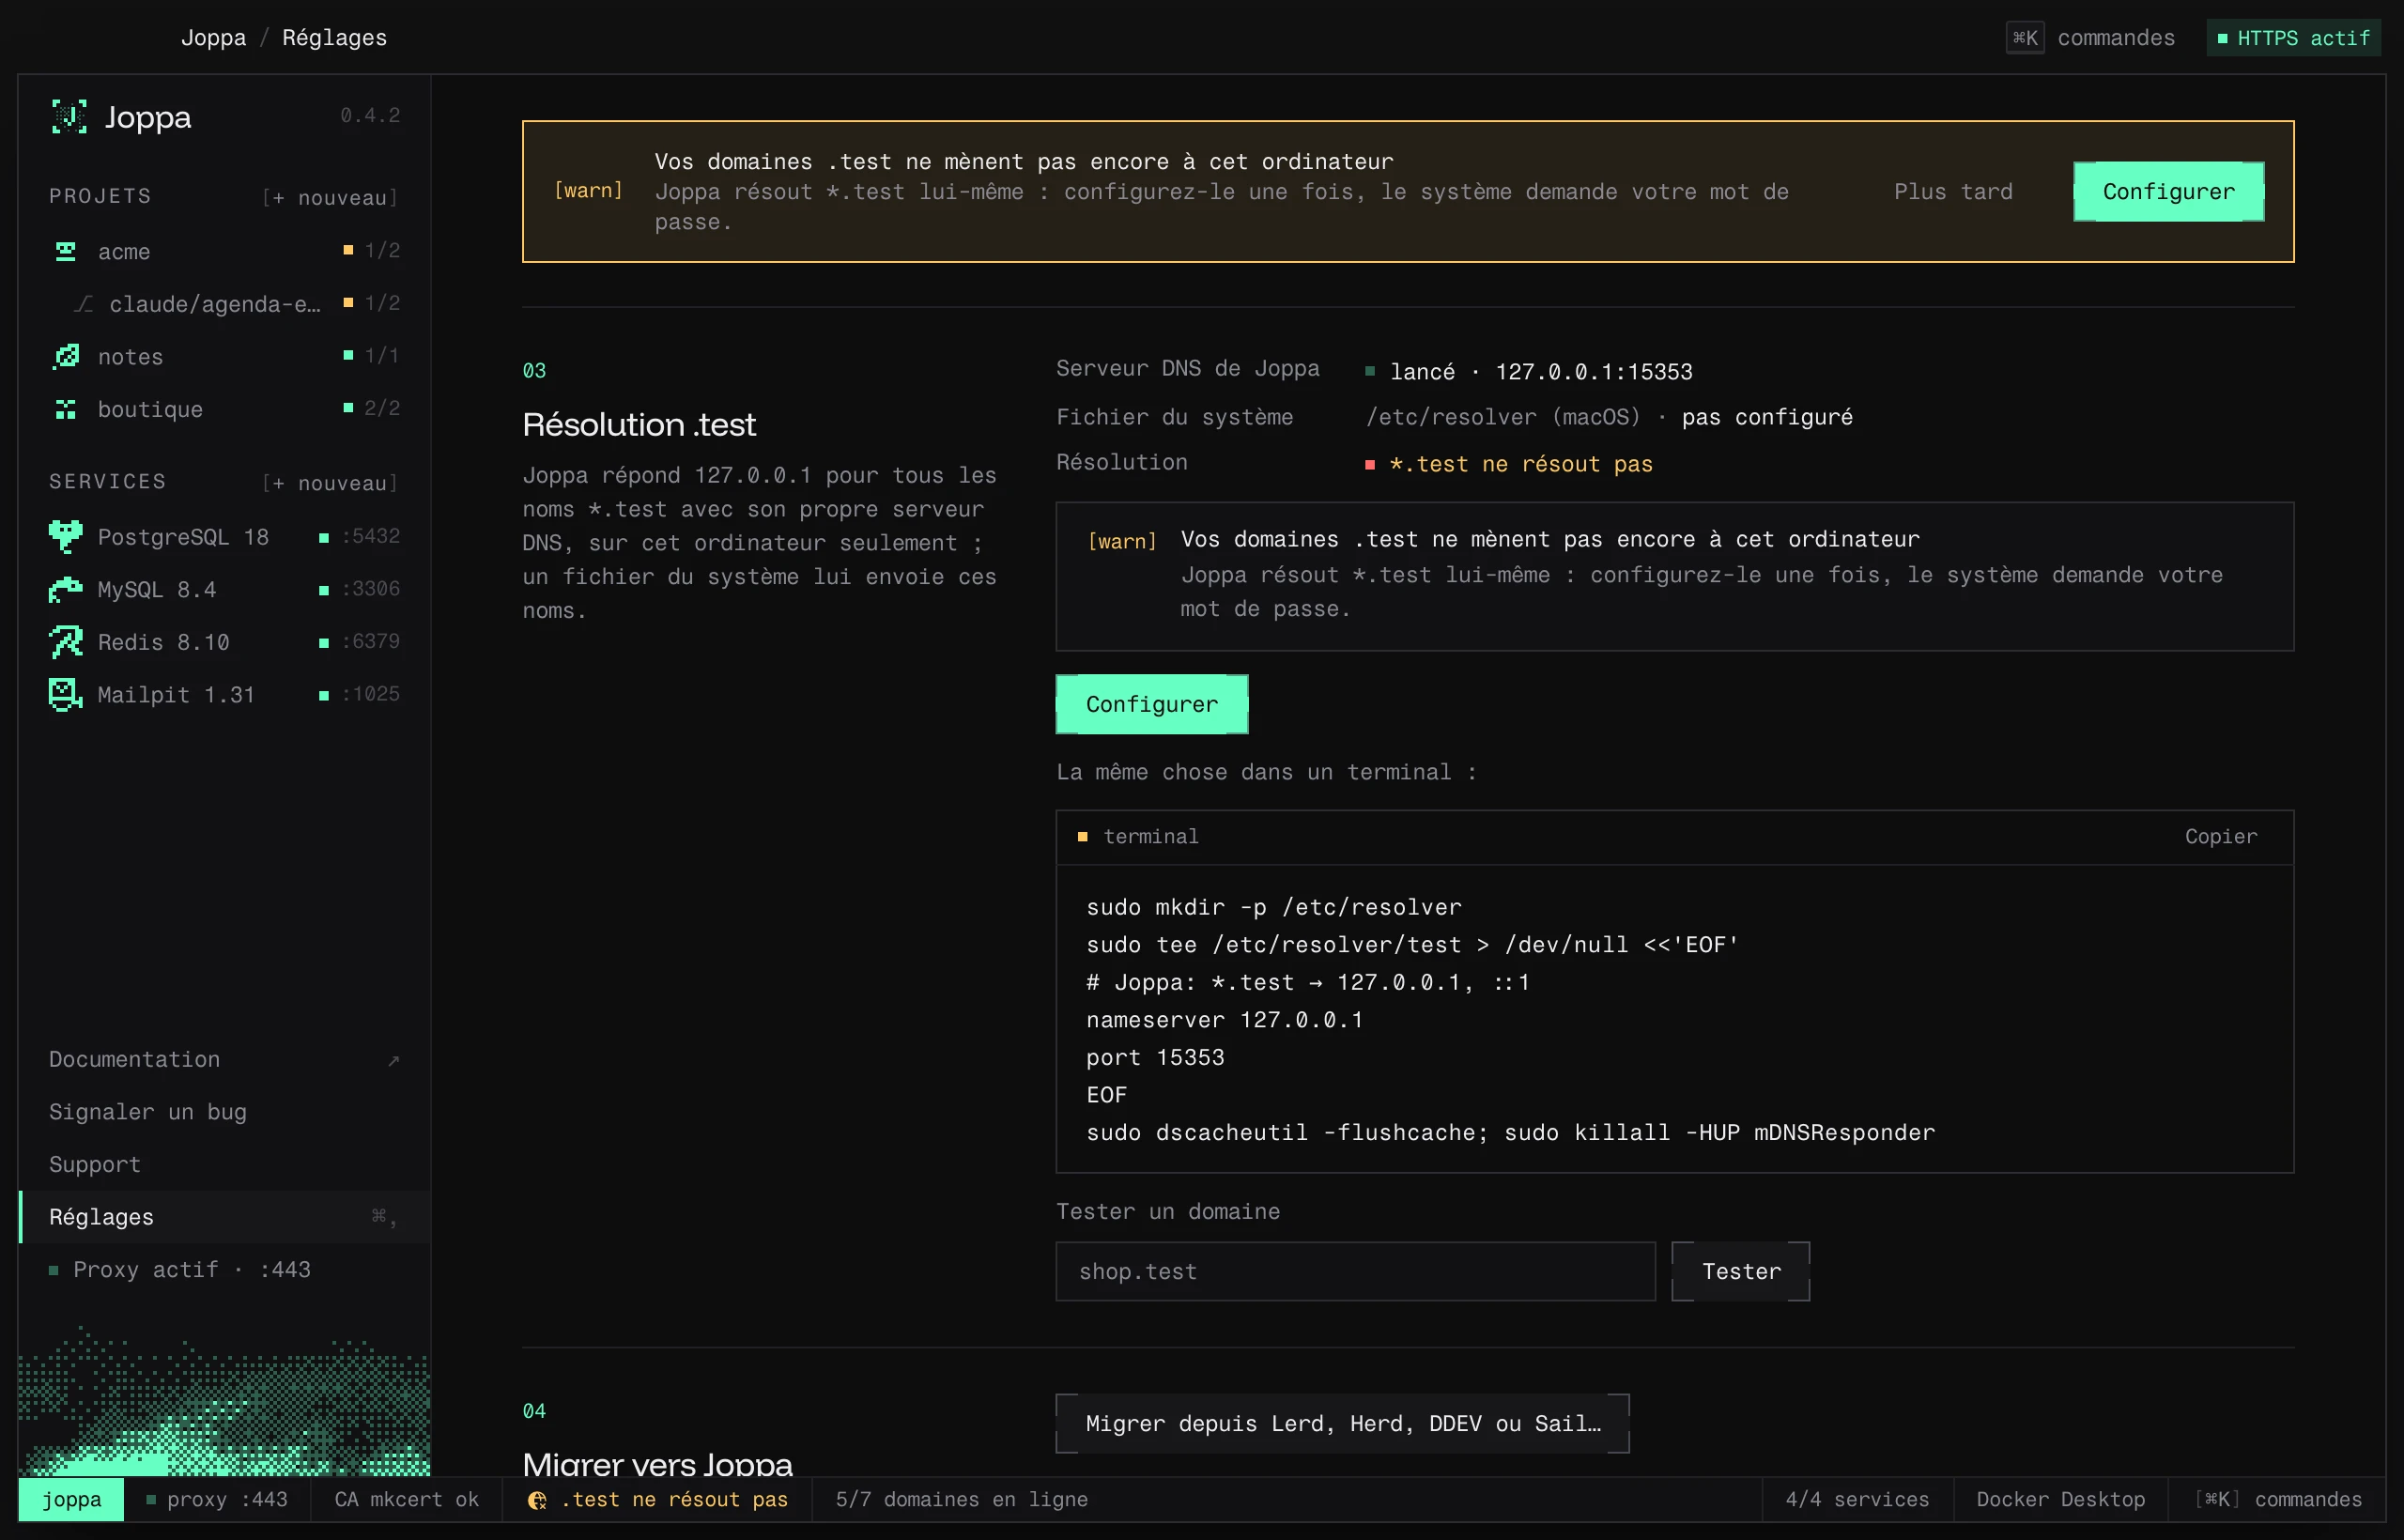Click the PostgreSQL 18 elephant icon
The height and width of the screenshot is (1540, 2404).
click(x=66, y=537)
